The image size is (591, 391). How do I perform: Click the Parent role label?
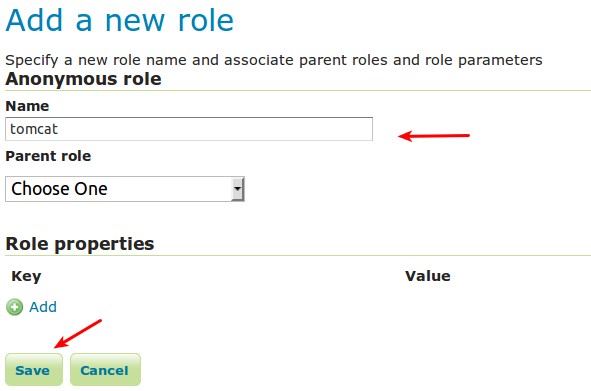pyautogui.click(x=48, y=156)
